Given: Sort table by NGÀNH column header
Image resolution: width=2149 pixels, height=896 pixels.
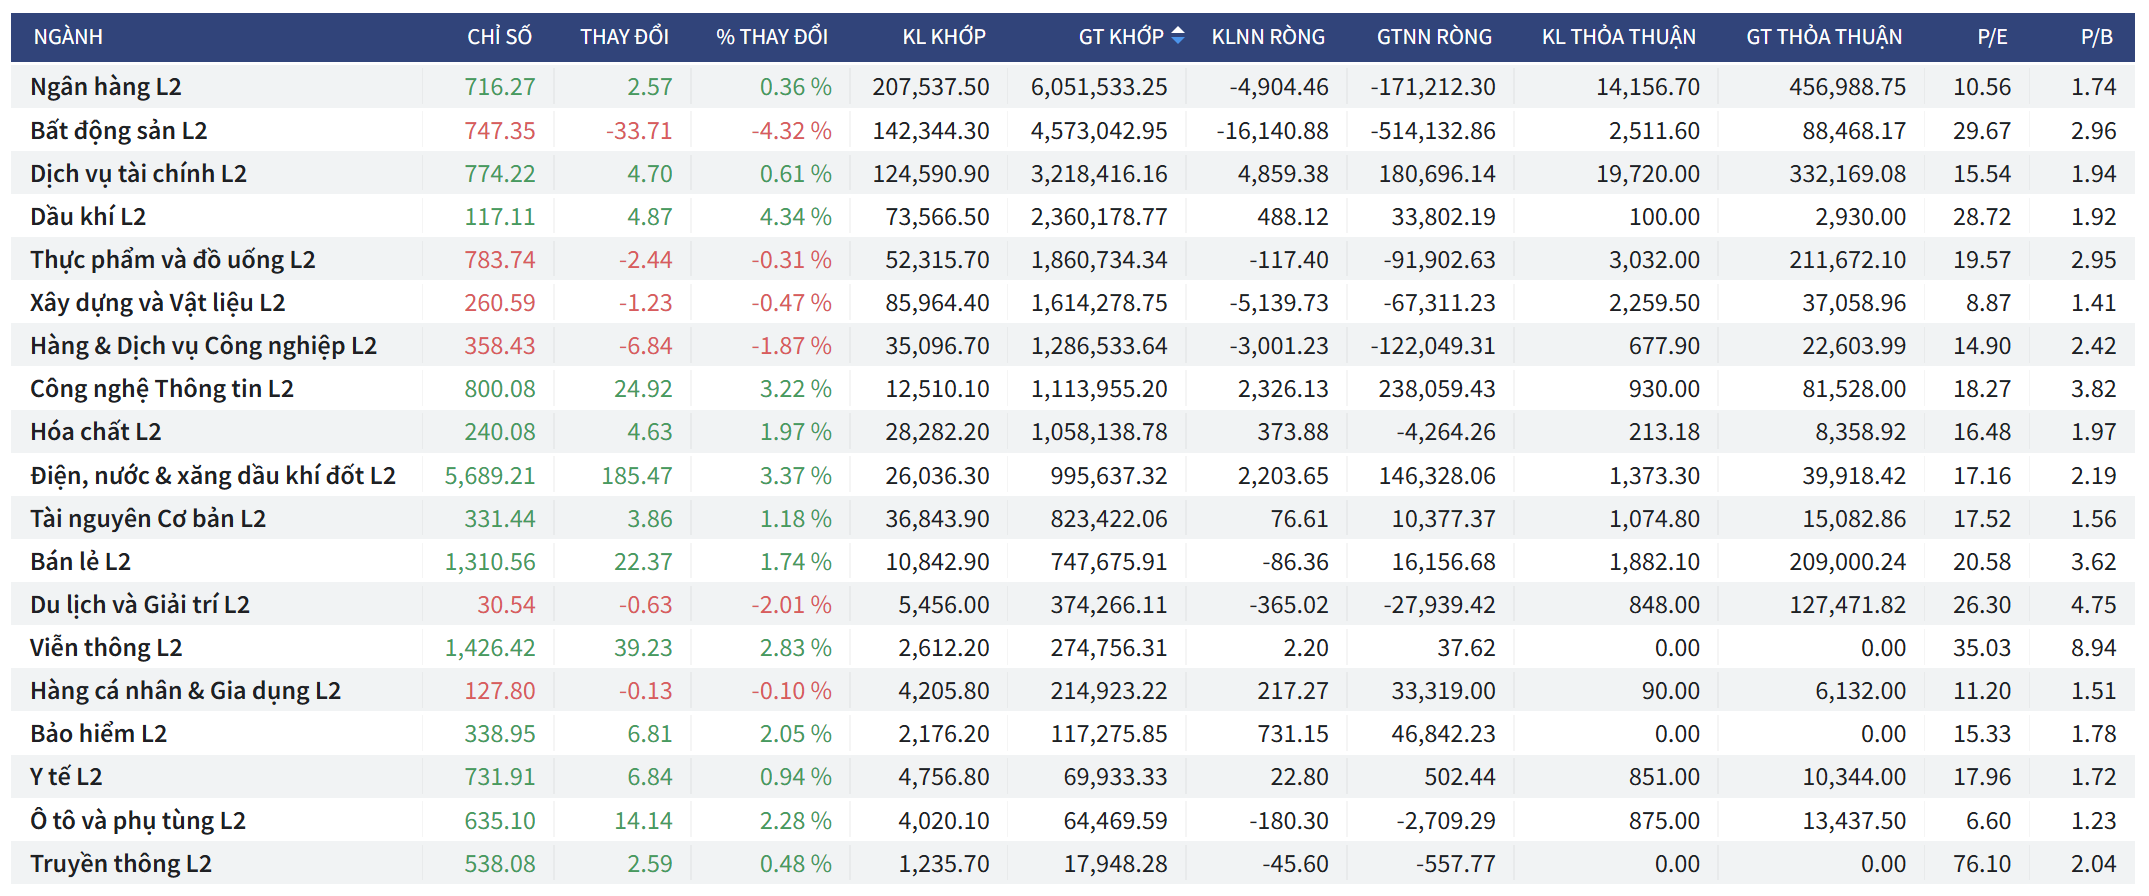Looking at the screenshot, I should [x=68, y=37].
